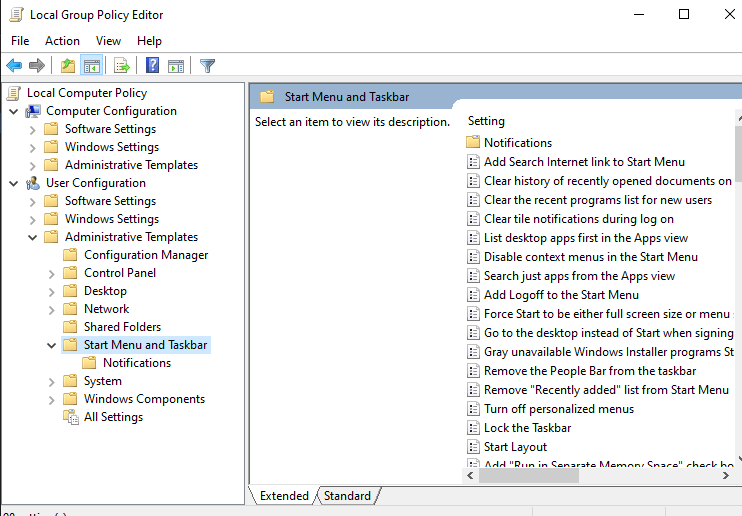The width and height of the screenshot is (742, 516).
Task: Open the Help menu
Action: coord(149,41)
